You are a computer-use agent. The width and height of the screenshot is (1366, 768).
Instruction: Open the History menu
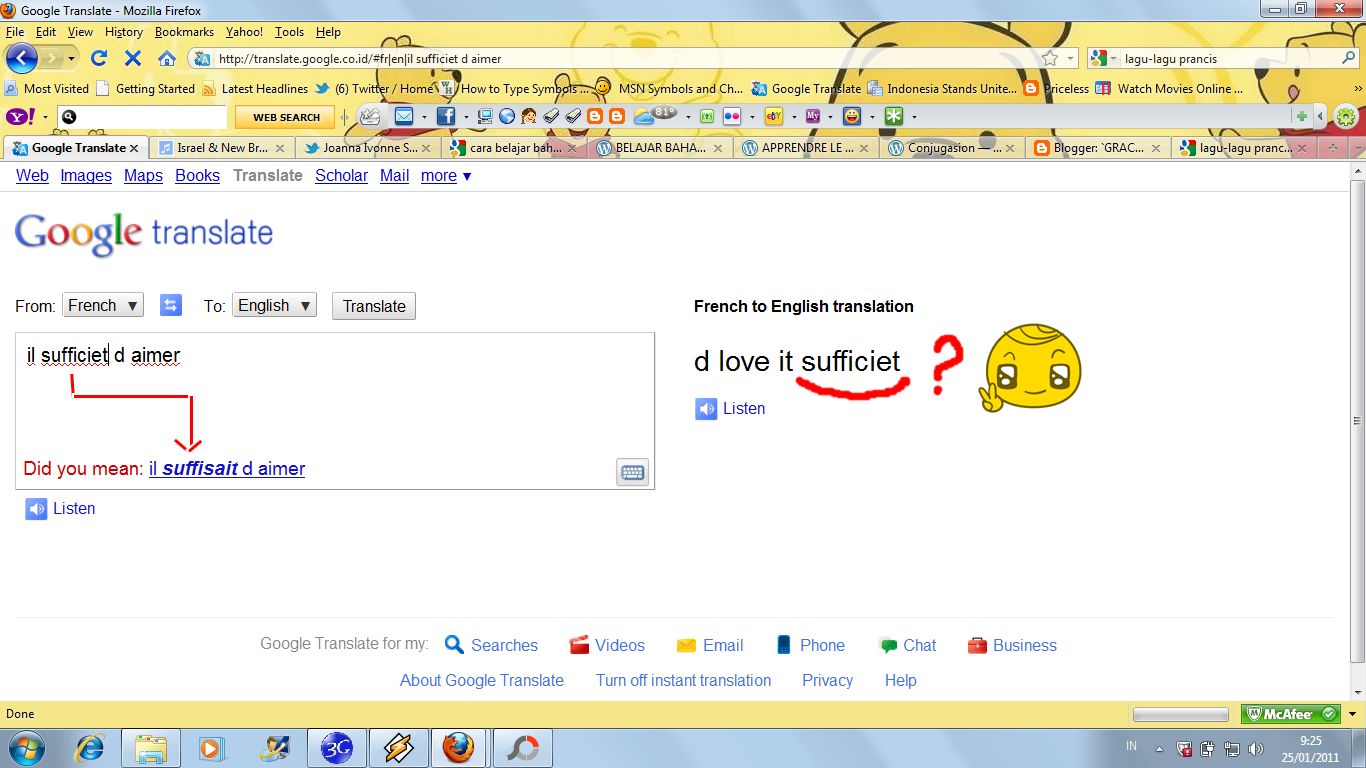tap(124, 32)
